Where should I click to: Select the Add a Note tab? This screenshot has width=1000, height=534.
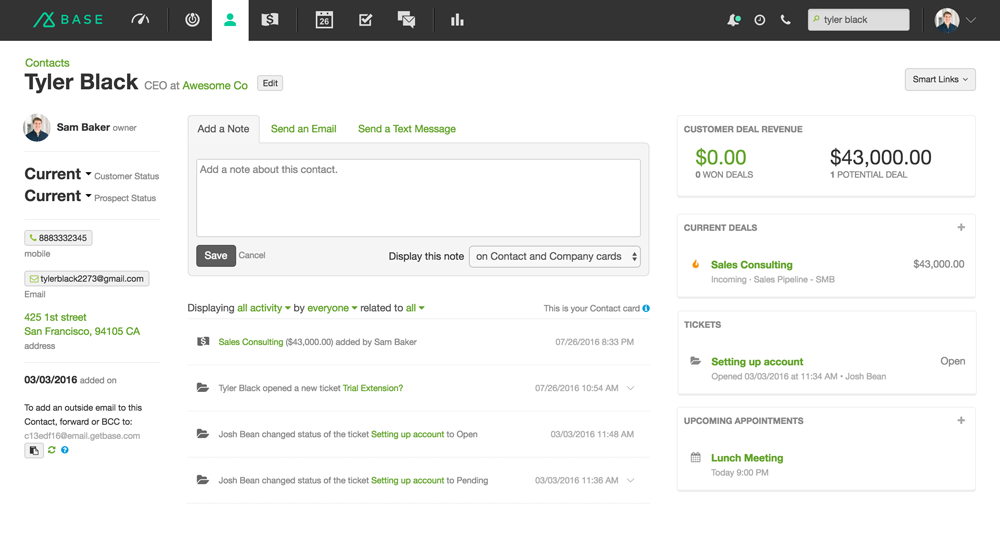pyautogui.click(x=223, y=129)
